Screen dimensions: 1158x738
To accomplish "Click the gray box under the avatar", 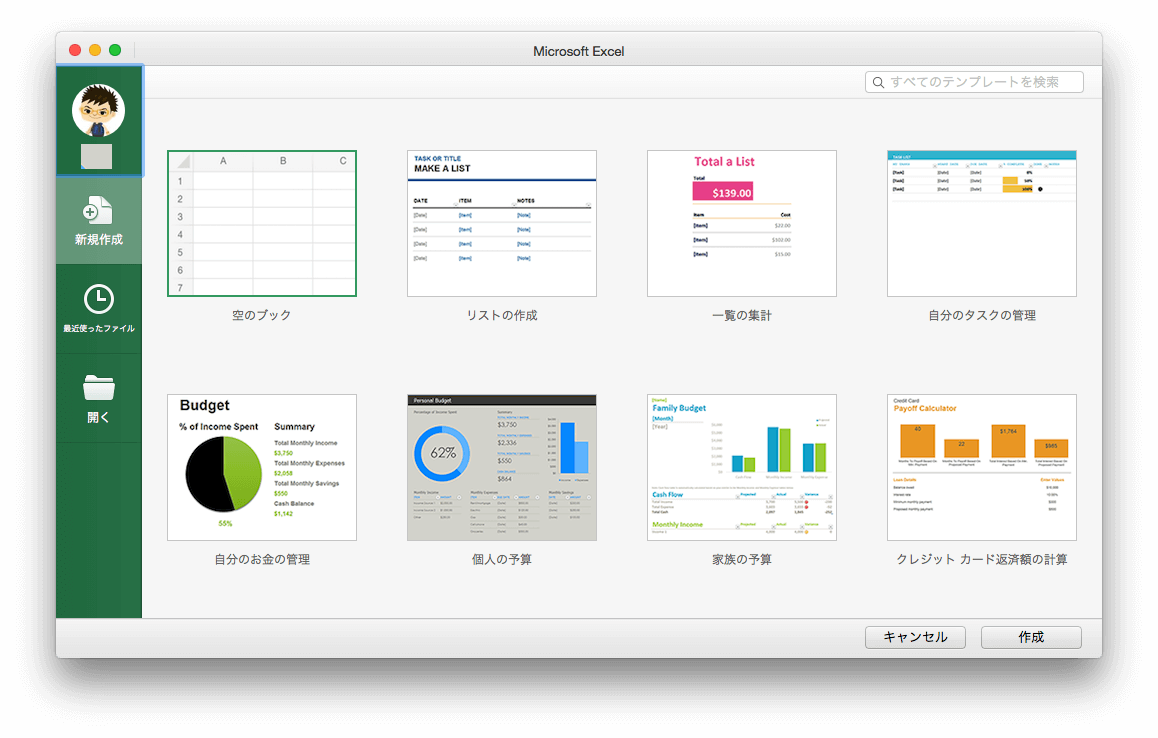I will tap(96, 157).
